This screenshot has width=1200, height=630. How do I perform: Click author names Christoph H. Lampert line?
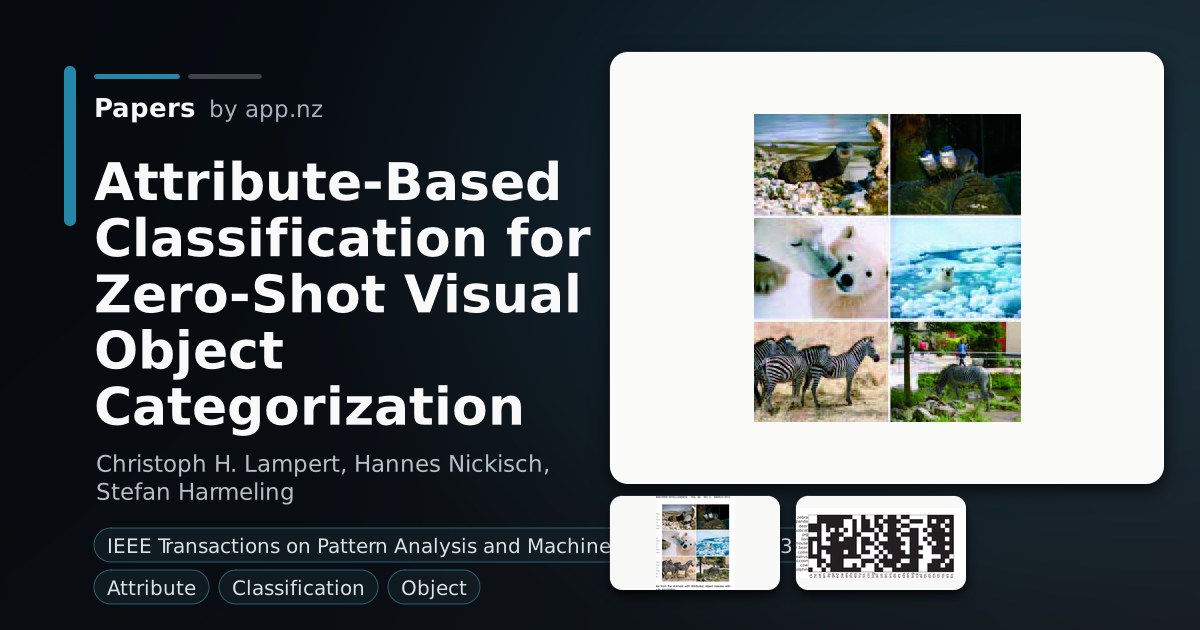[x=323, y=464]
